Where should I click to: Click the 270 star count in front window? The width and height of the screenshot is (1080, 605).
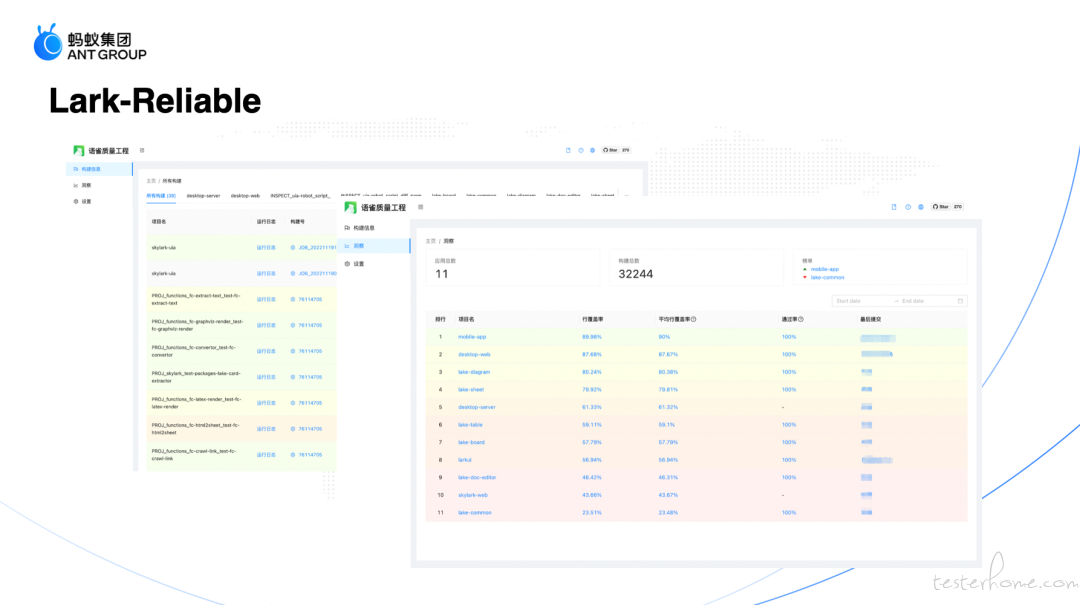click(x=957, y=207)
